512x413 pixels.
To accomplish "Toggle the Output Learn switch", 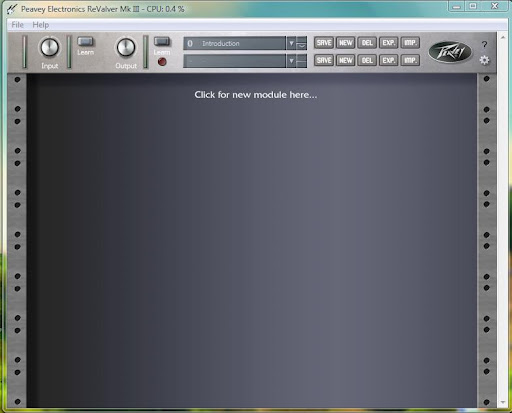I will pos(162,41).
